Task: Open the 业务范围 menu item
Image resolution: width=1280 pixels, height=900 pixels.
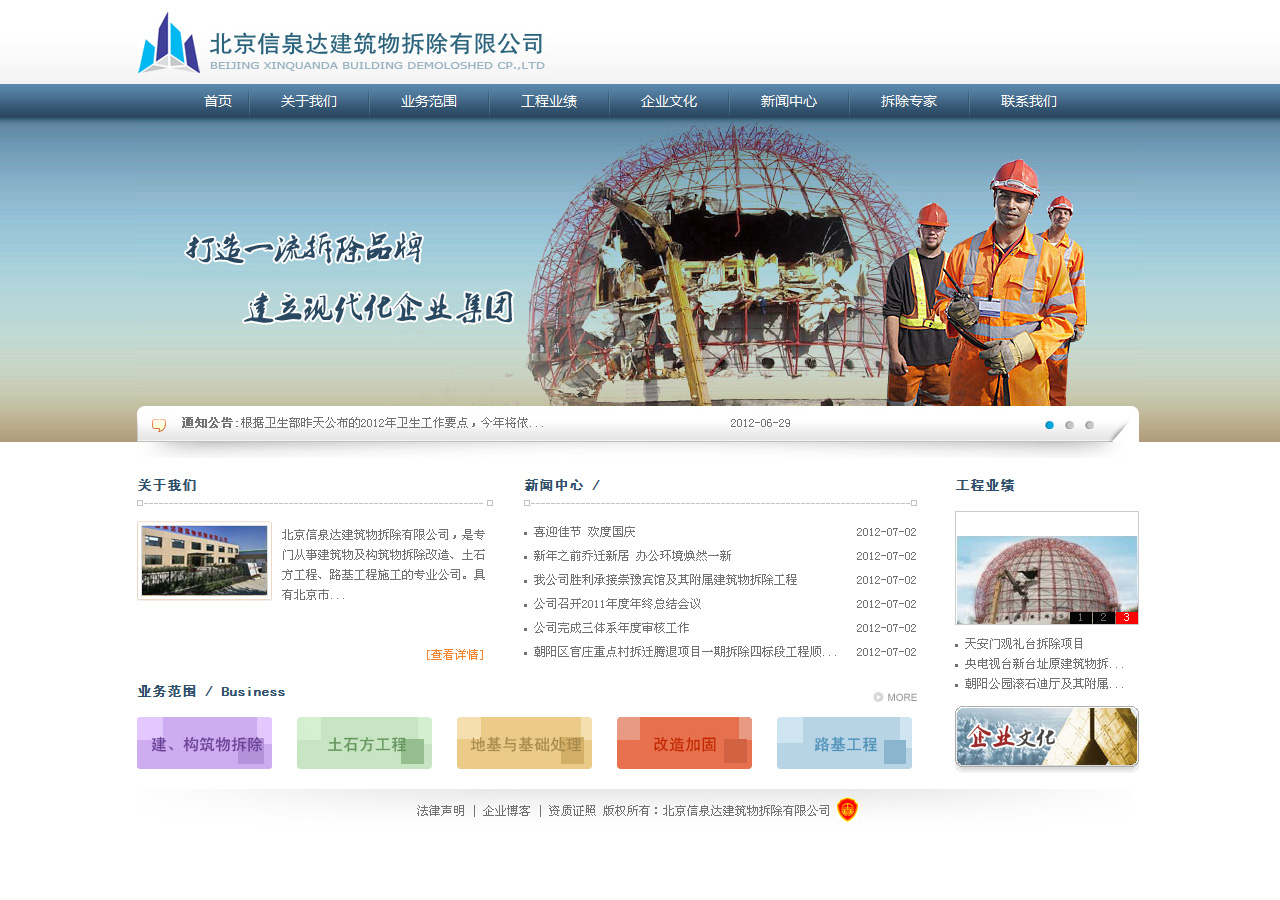Action: tap(429, 101)
